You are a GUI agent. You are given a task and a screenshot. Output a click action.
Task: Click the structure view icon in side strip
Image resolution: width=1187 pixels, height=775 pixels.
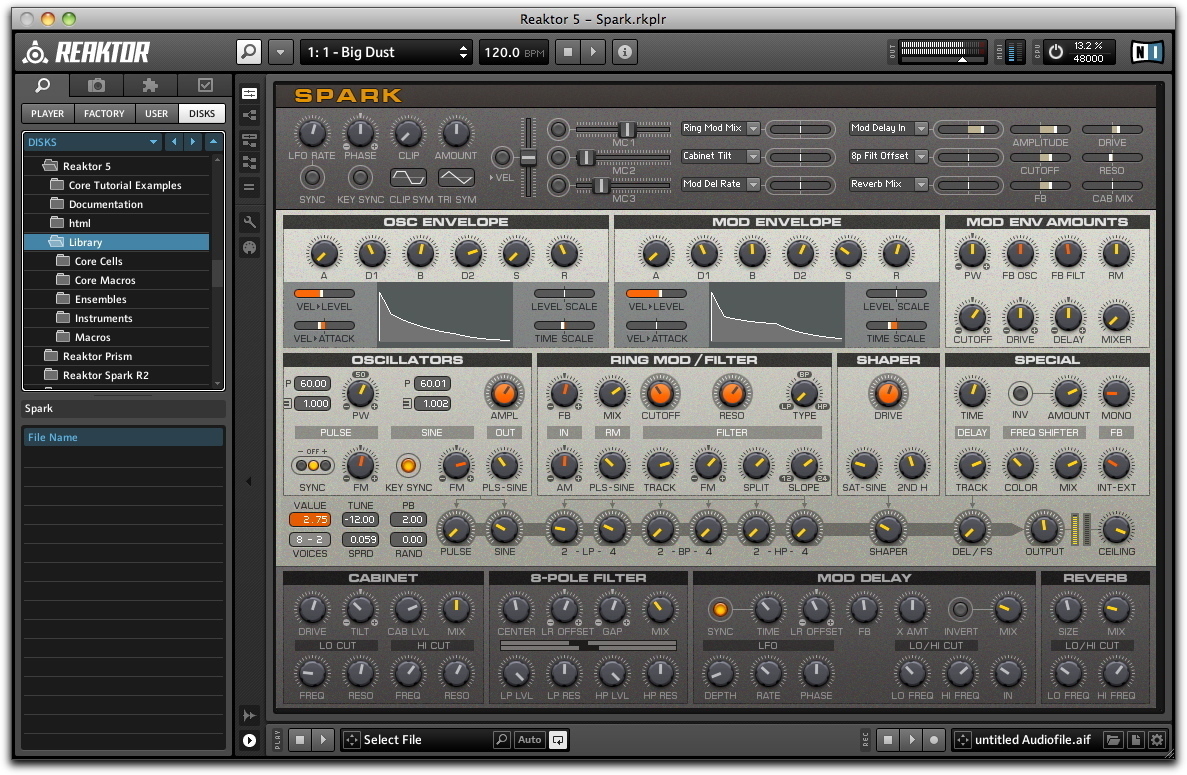pyautogui.click(x=249, y=116)
